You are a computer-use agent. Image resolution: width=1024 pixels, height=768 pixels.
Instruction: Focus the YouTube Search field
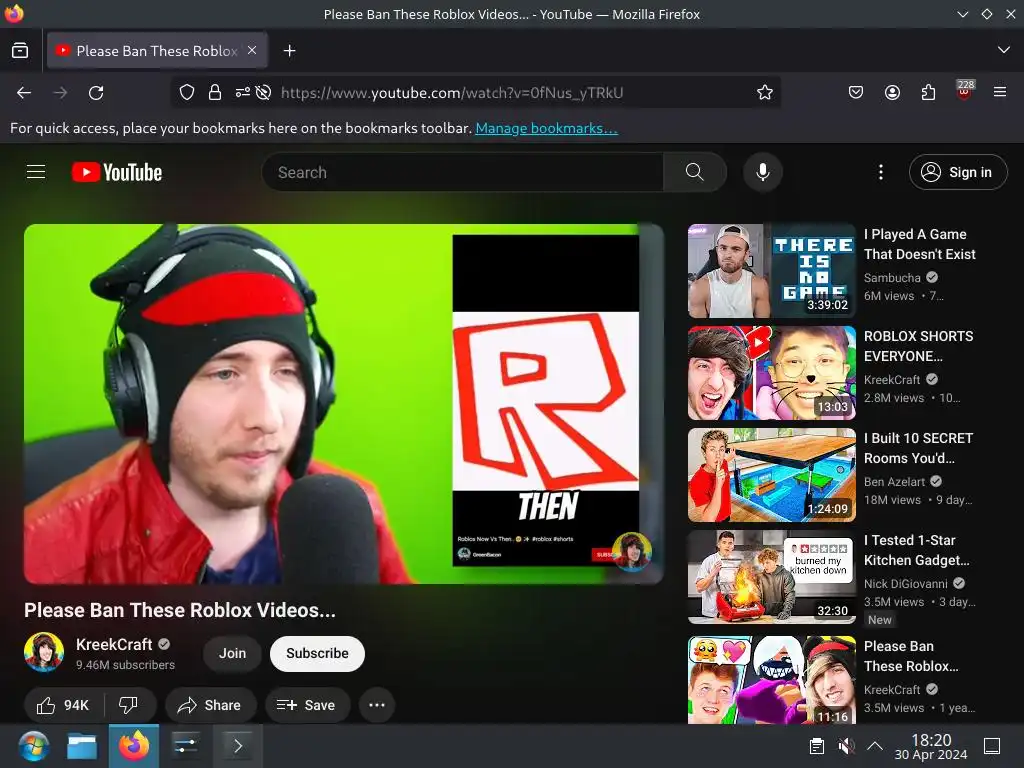462,172
